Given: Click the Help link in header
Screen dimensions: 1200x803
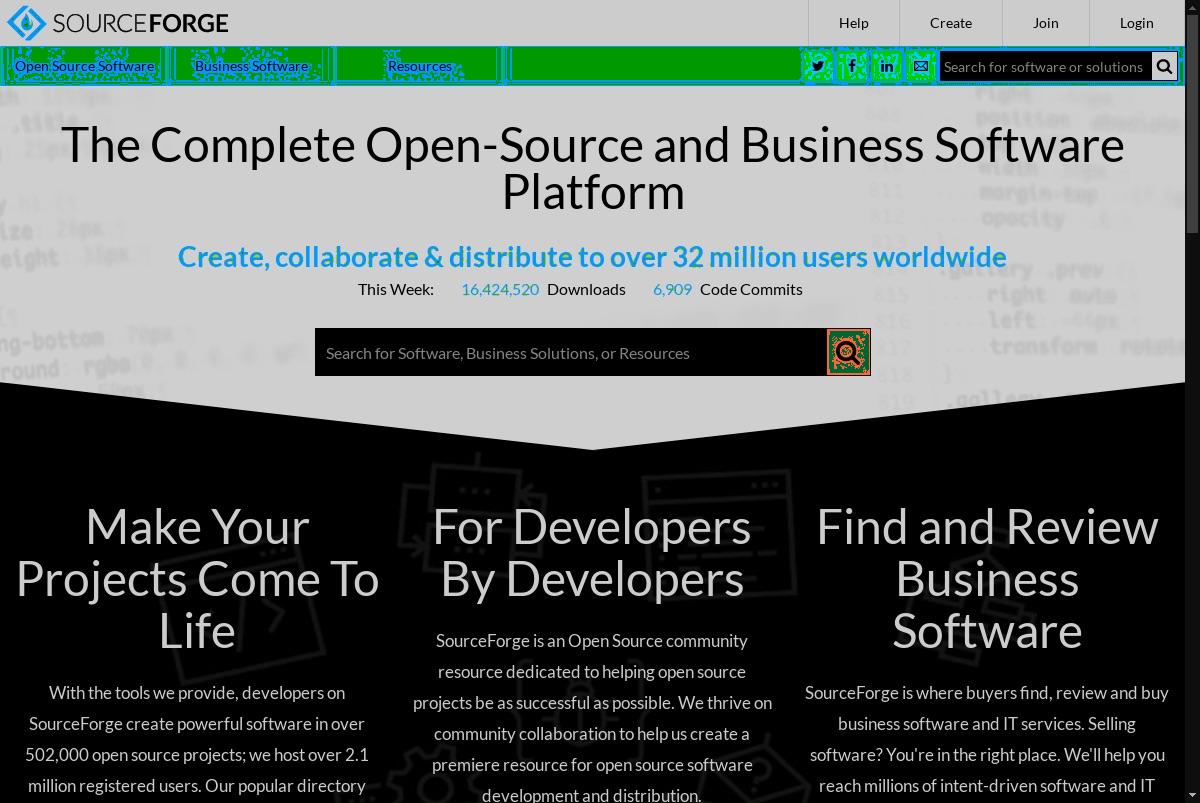Looking at the screenshot, I should tap(854, 23).
